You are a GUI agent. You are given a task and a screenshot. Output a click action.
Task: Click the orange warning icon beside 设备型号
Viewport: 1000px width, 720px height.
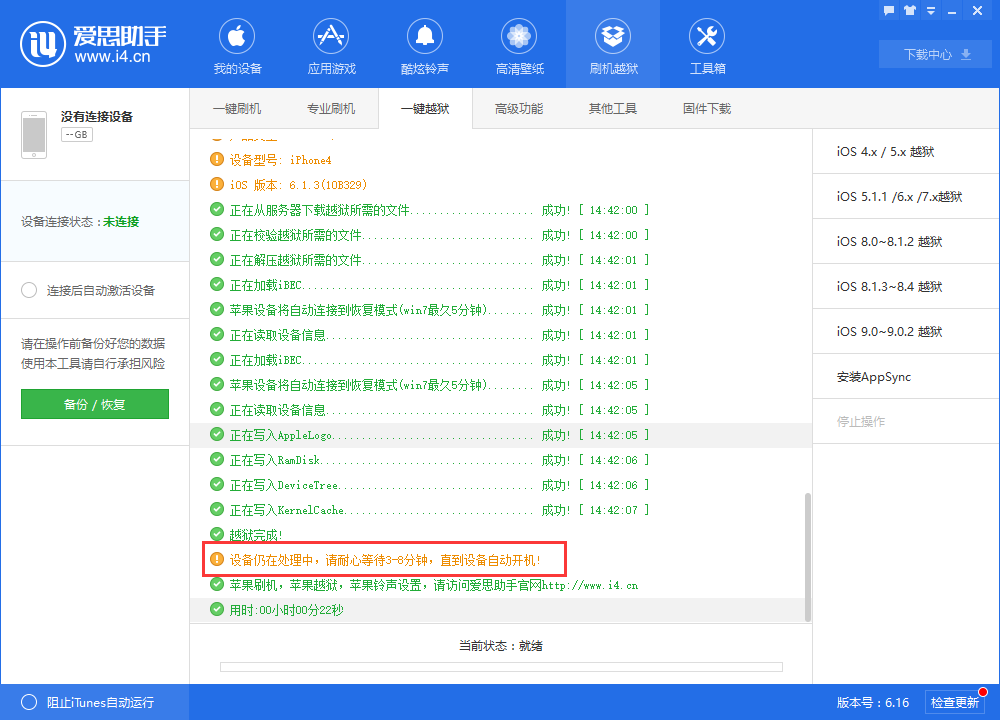click(x=217, y=159)
